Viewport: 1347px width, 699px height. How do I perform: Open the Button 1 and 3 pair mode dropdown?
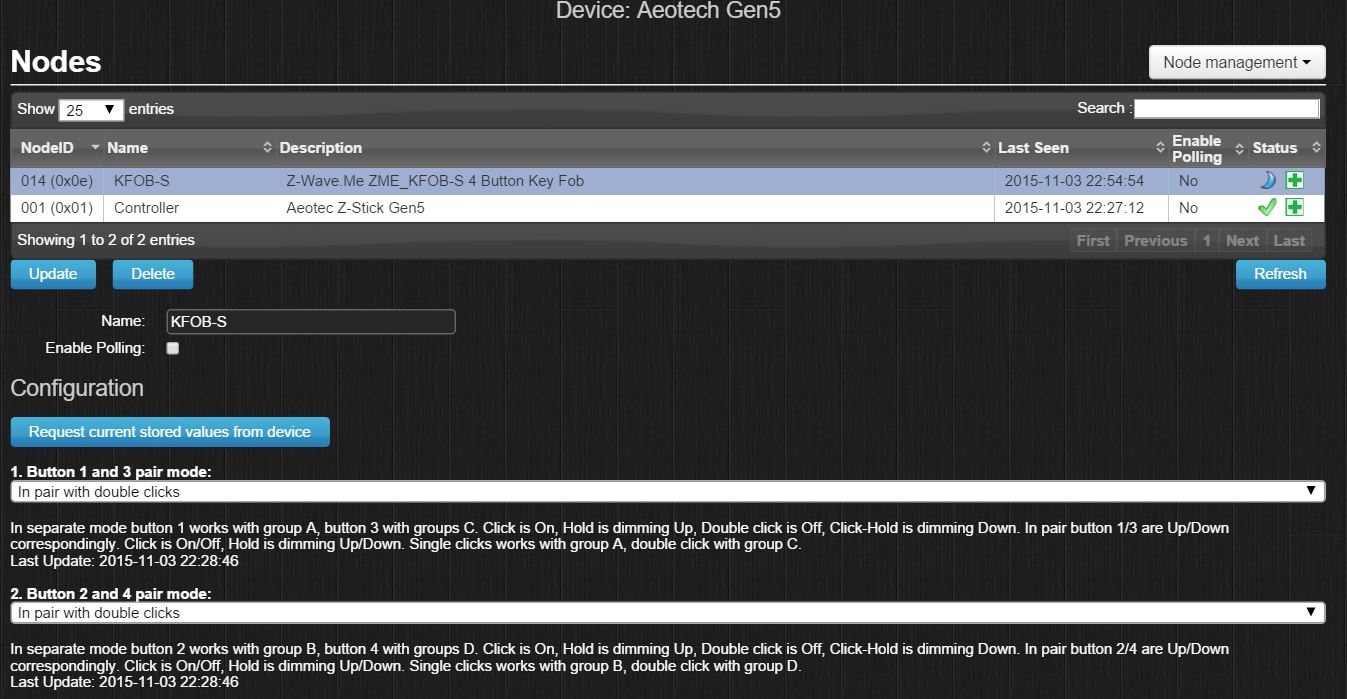668,491
